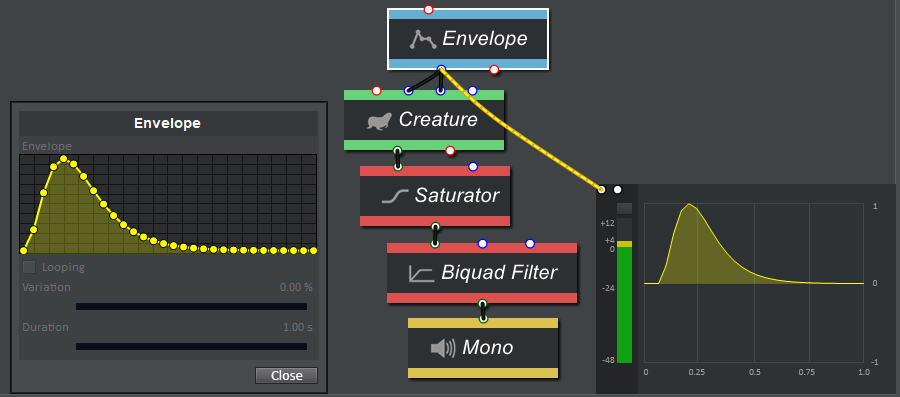Screen dimensions: 900x397
Task: Click the Saturator curve icon
Action: 394,197
